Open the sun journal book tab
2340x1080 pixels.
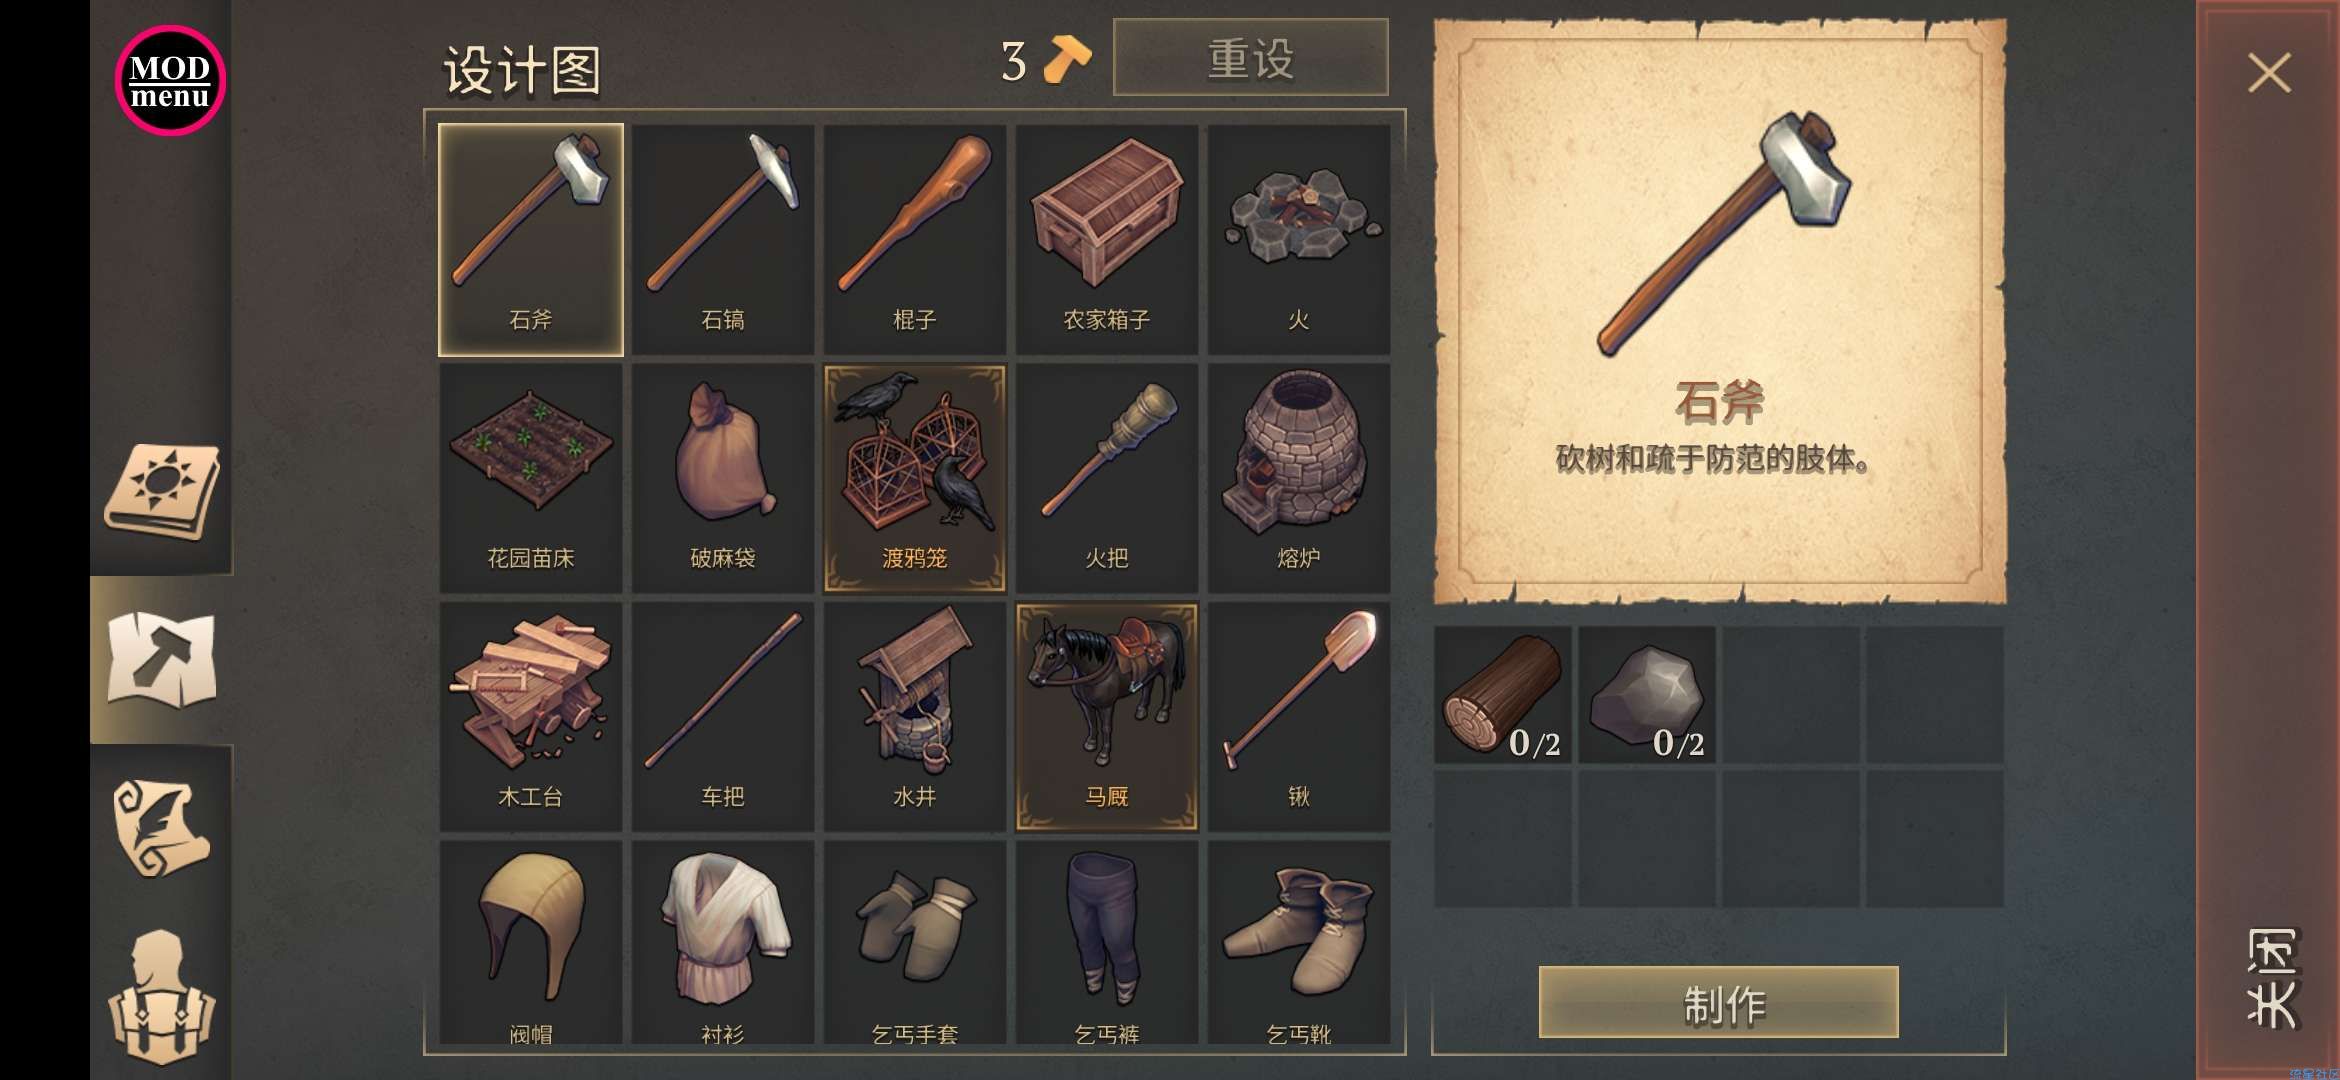[162, 492]
